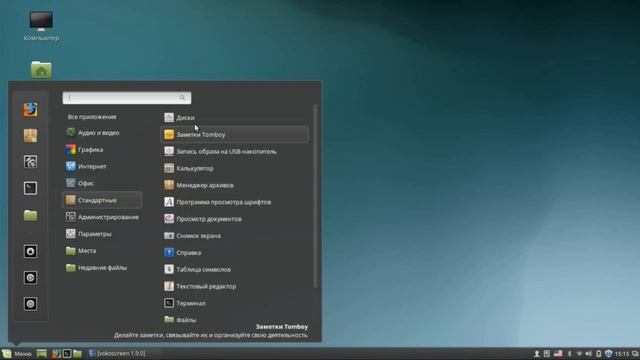The image size is (640, 360).
Task: Open System Settings icon in favorites sidebar
Action: click(30, 162)
